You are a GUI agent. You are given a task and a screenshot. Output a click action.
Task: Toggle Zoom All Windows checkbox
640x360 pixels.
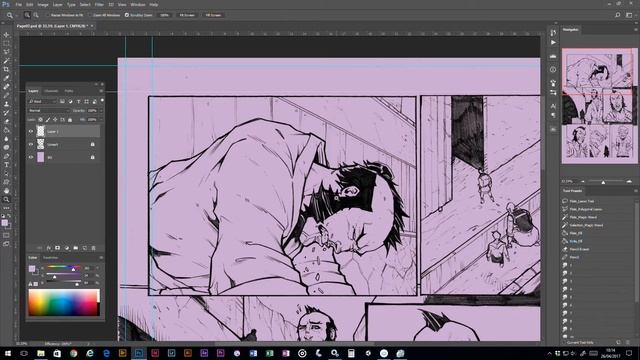pos(91,15)
